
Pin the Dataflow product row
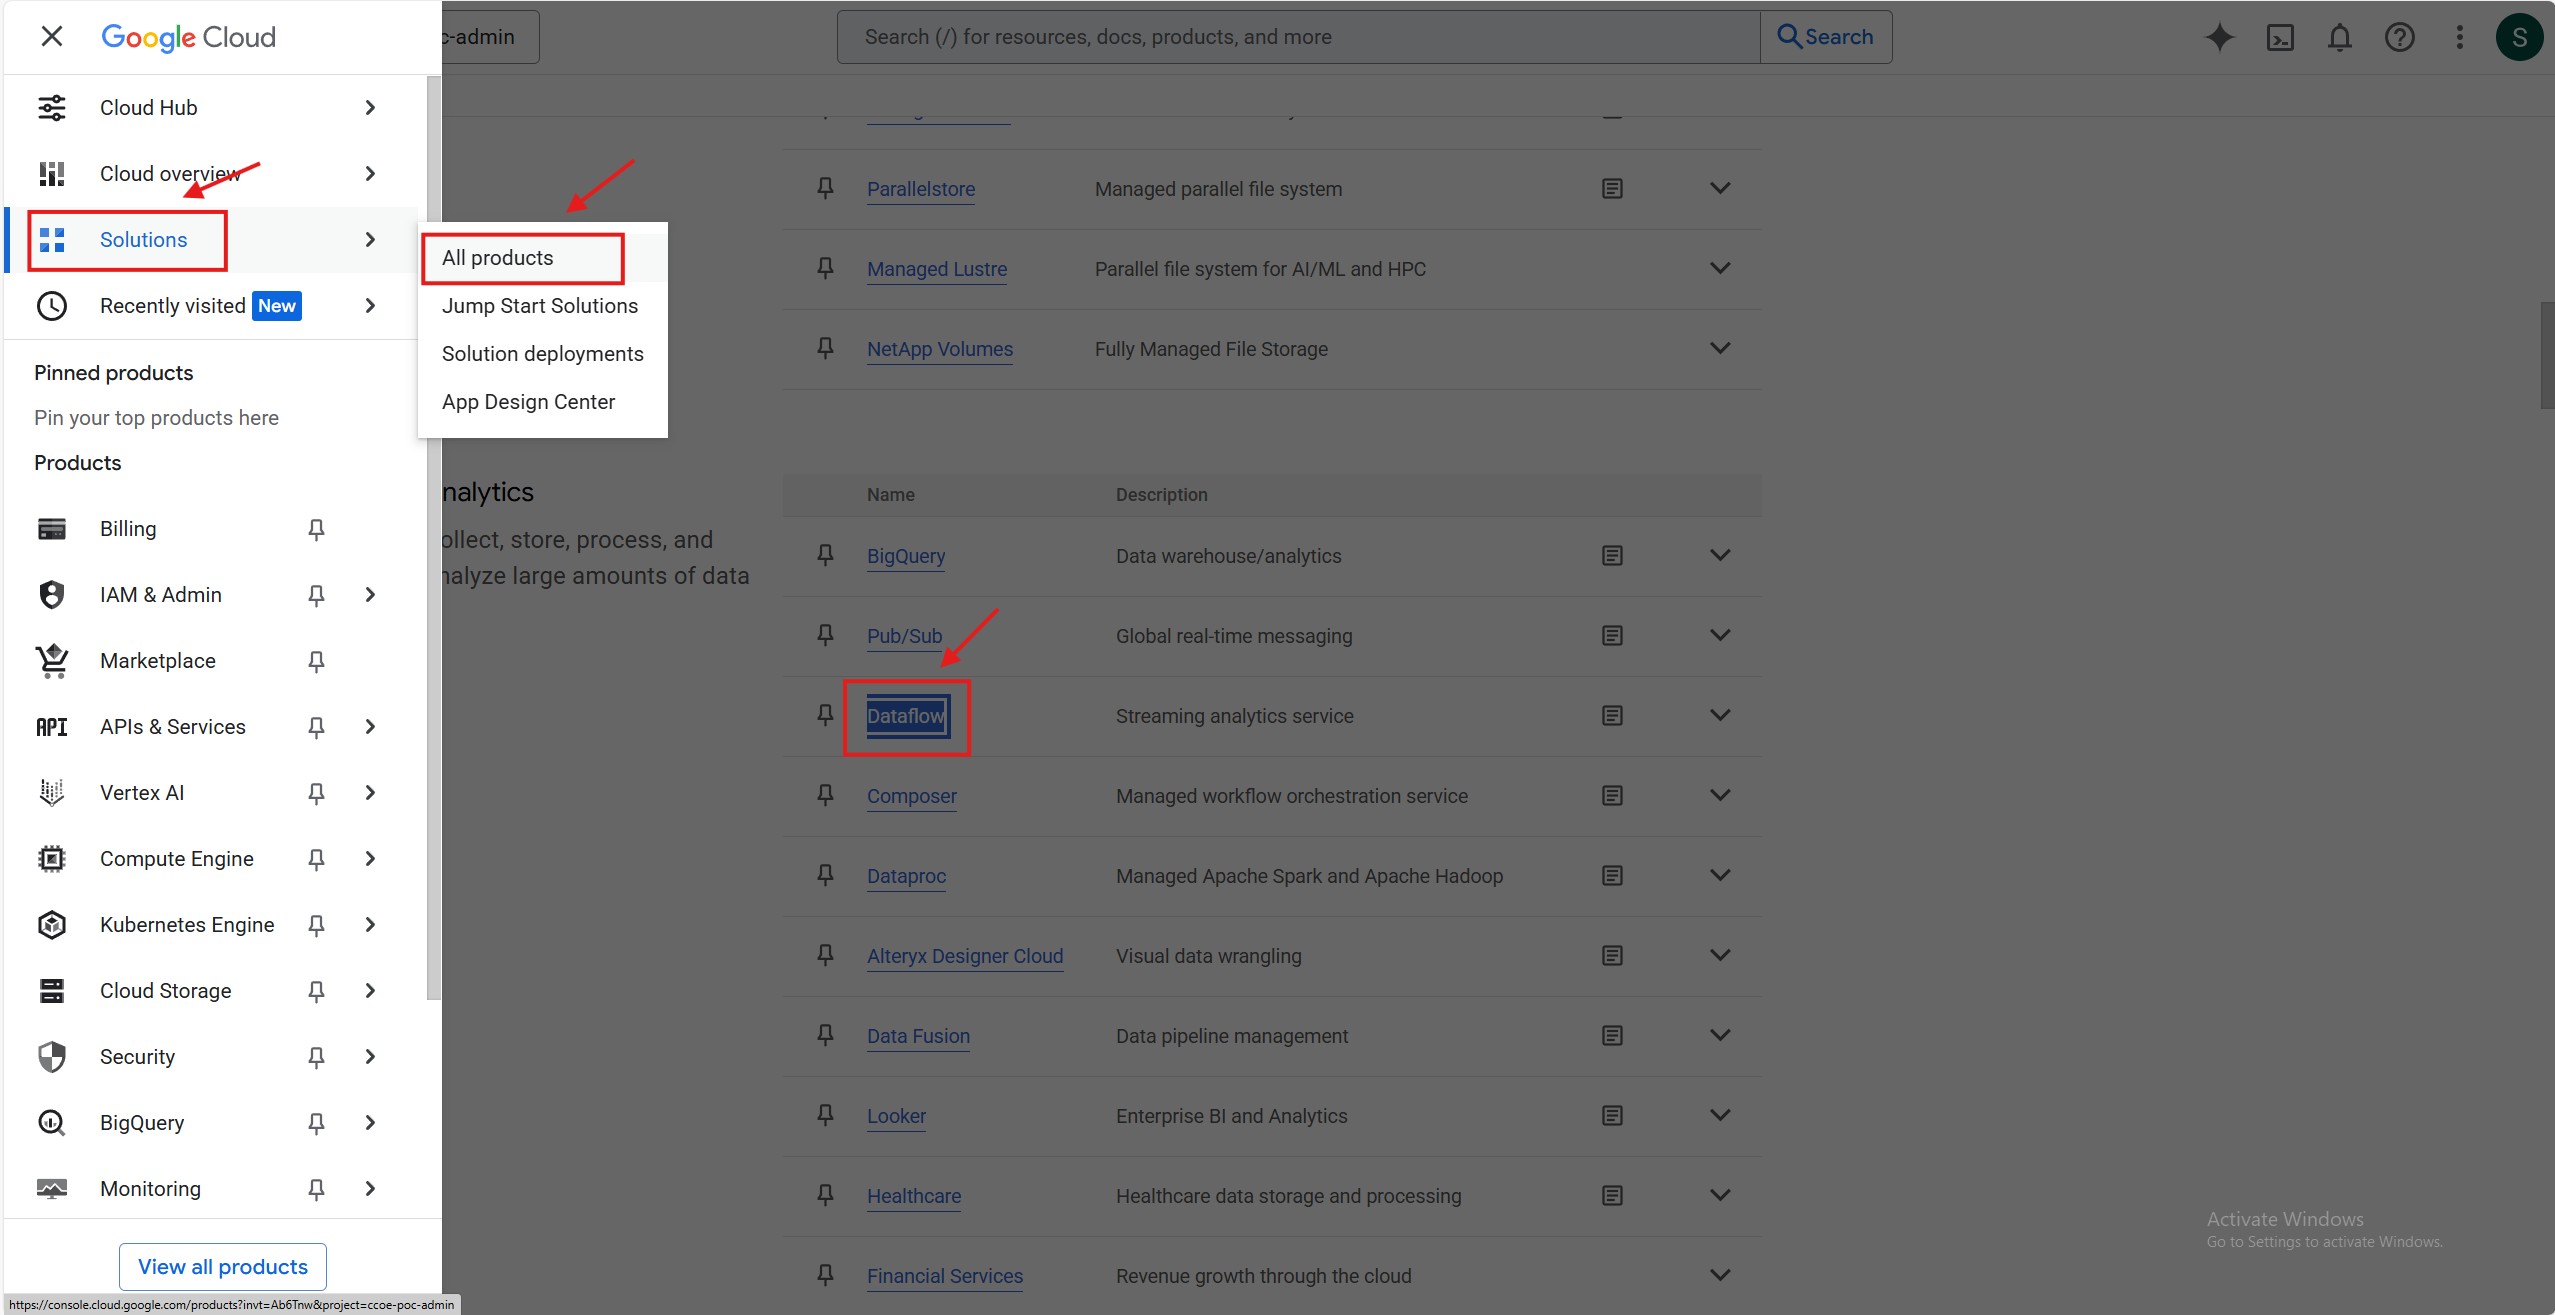[825, 715]
